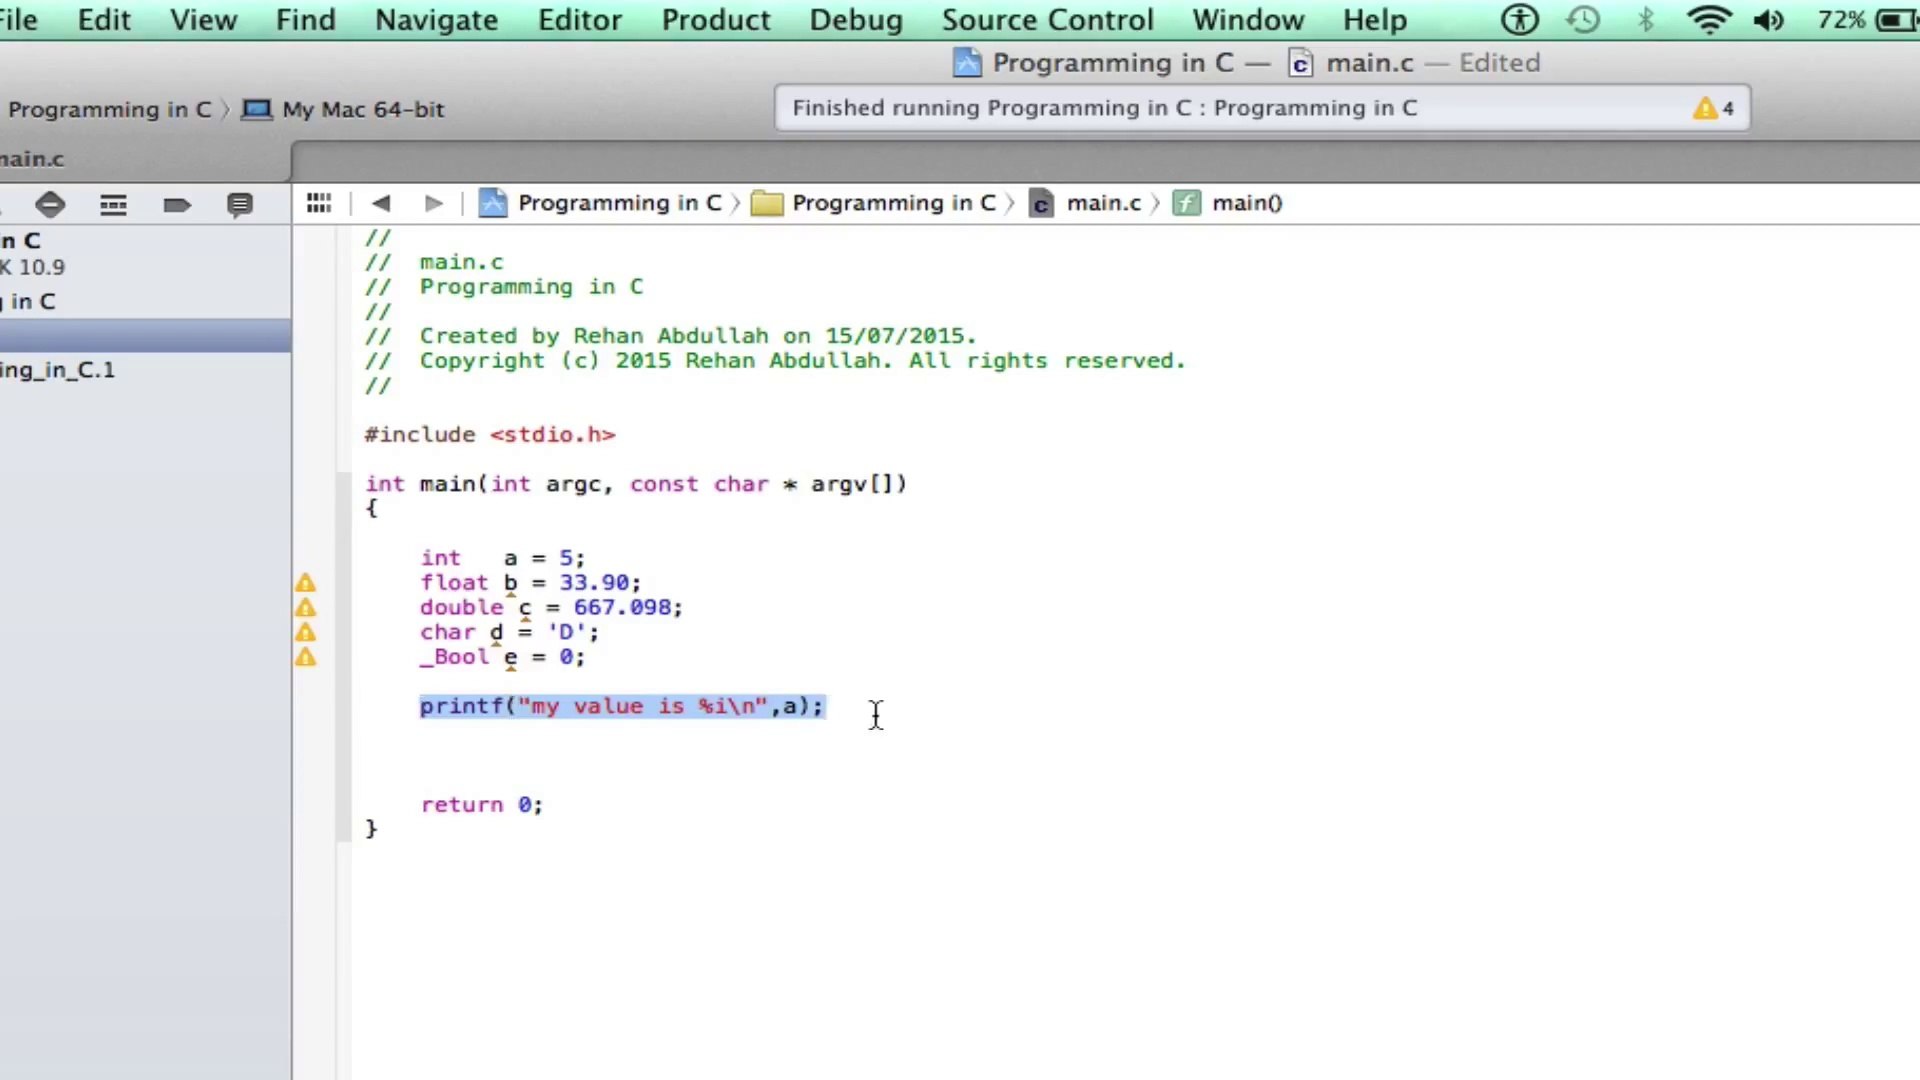Open main.c jump bar segment
Screen dimensions: 1920x1080
pyautogui.click(x=1102, y=203)
